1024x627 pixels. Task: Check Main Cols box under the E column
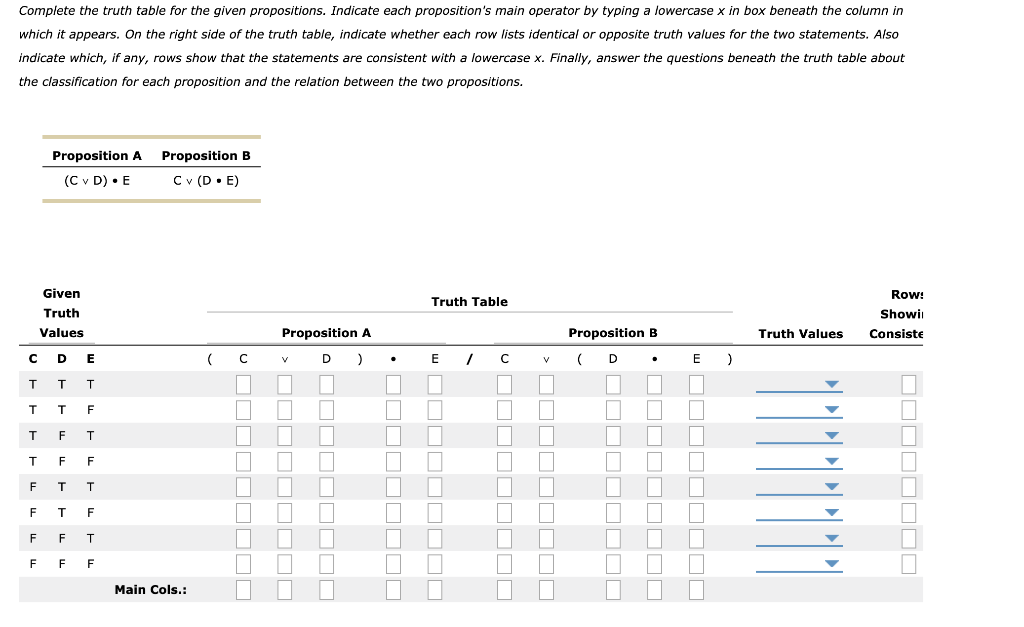click(434, 590)
